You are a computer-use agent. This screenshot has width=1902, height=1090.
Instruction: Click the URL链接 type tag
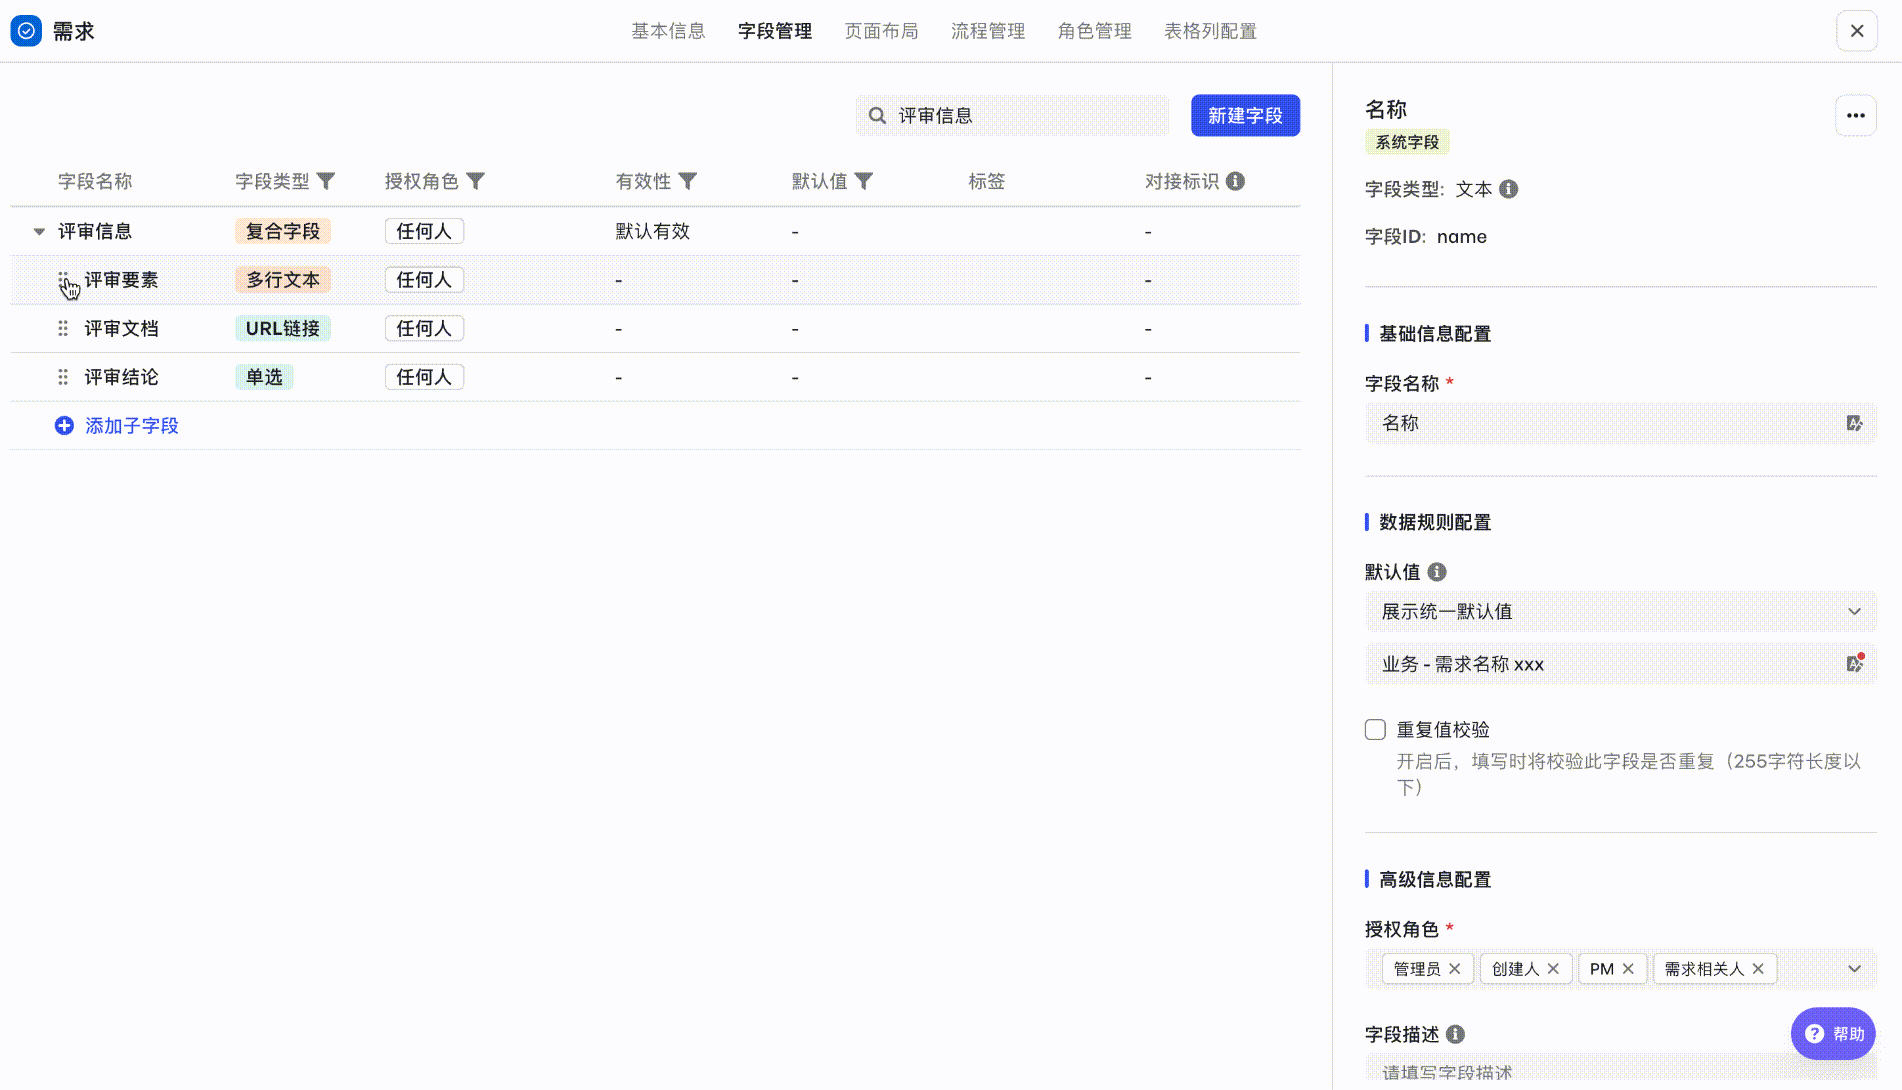pyautogui.click(x=283, y=328)
